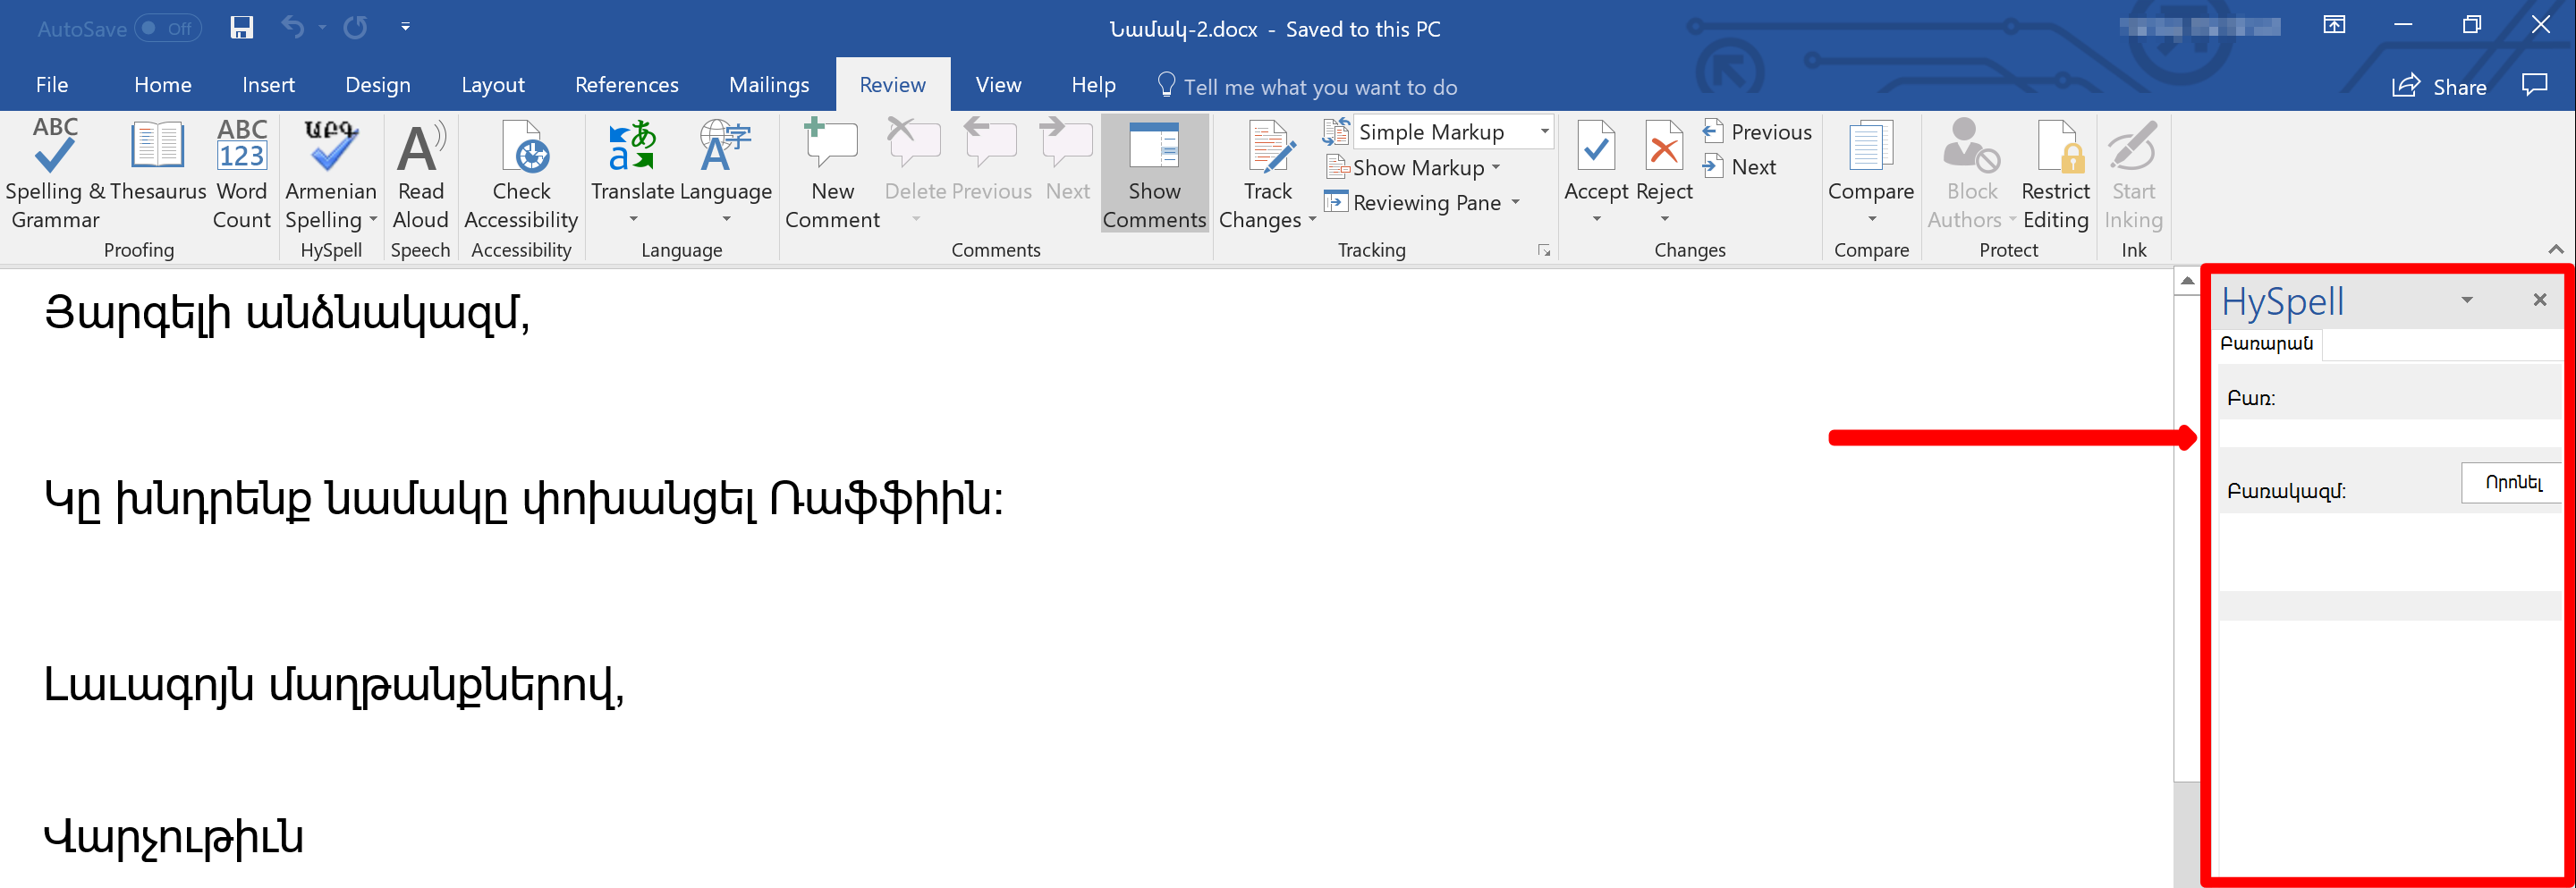Click the Բառ input field in HySpell
The image size is (2576, 888).
(x=2389, y=433)
